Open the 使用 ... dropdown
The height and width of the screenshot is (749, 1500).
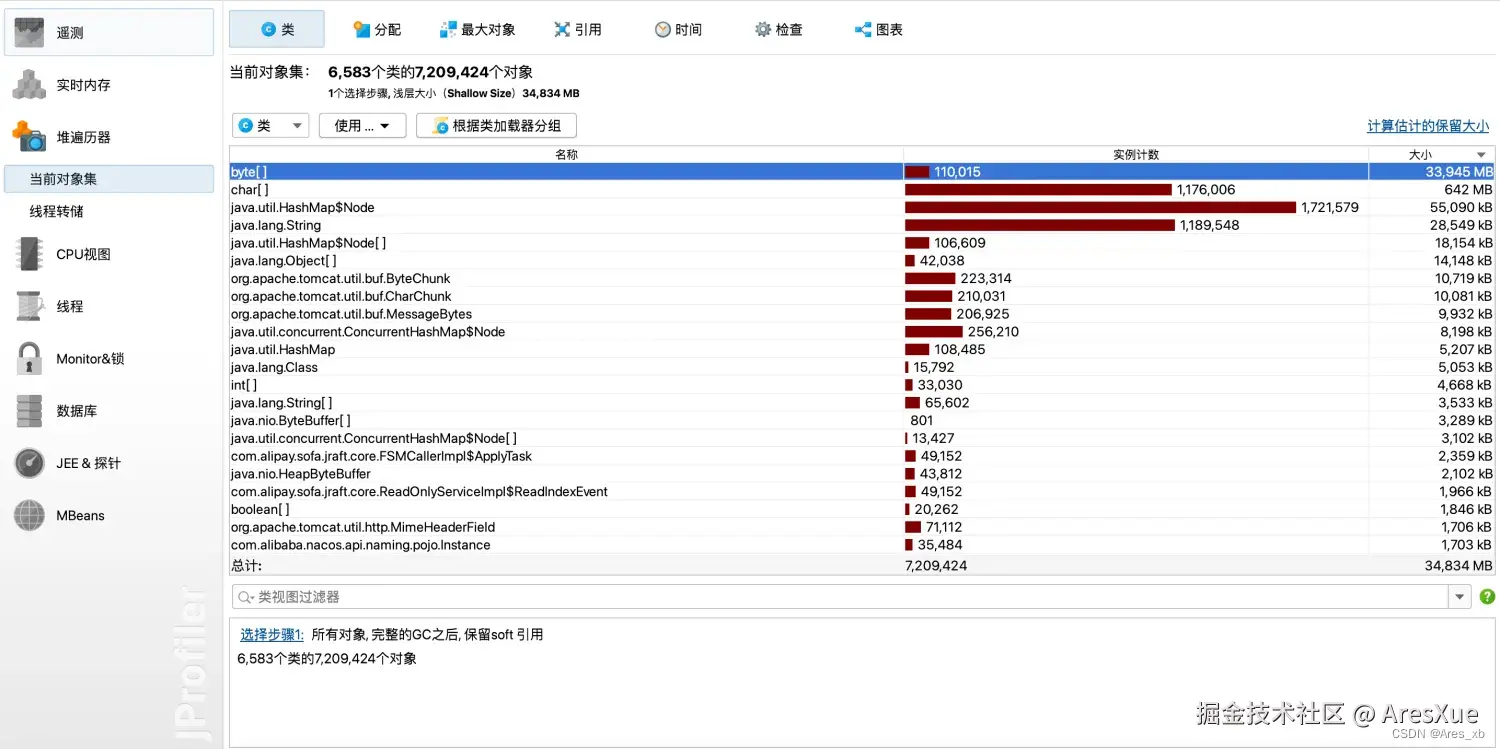click(362, 125)
